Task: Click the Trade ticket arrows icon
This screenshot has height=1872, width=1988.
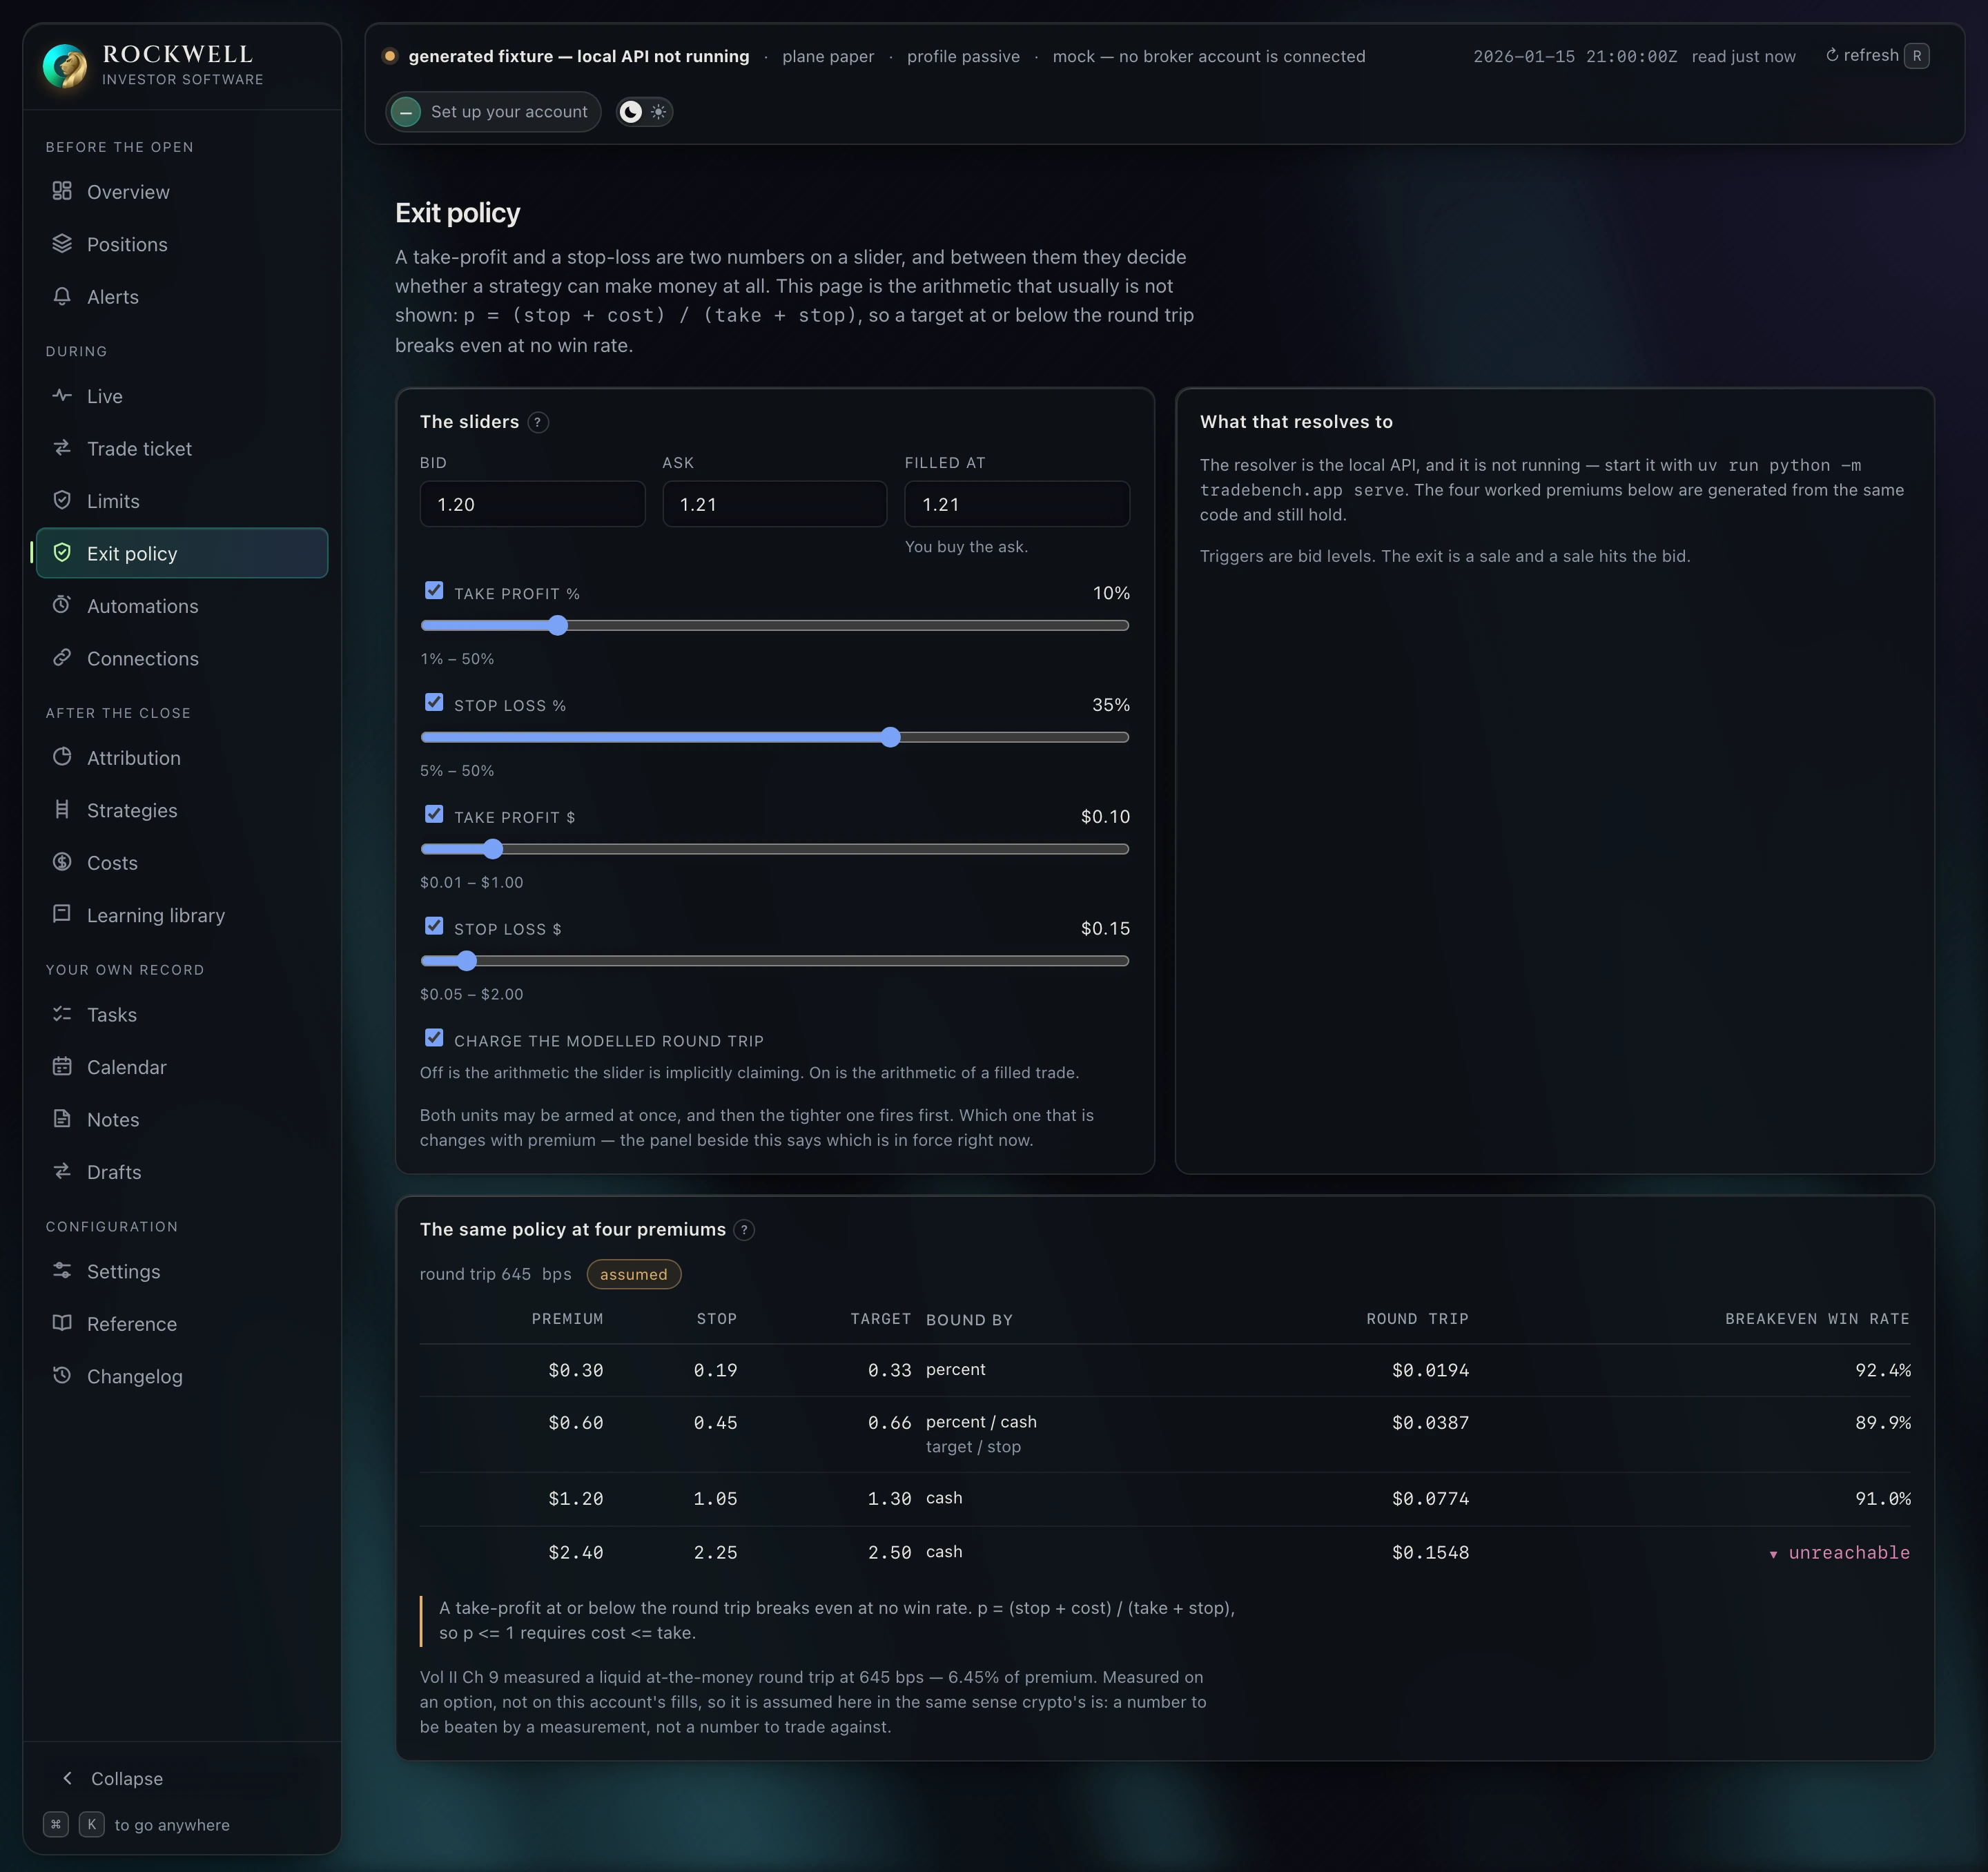Action: (x=62, y=448)
